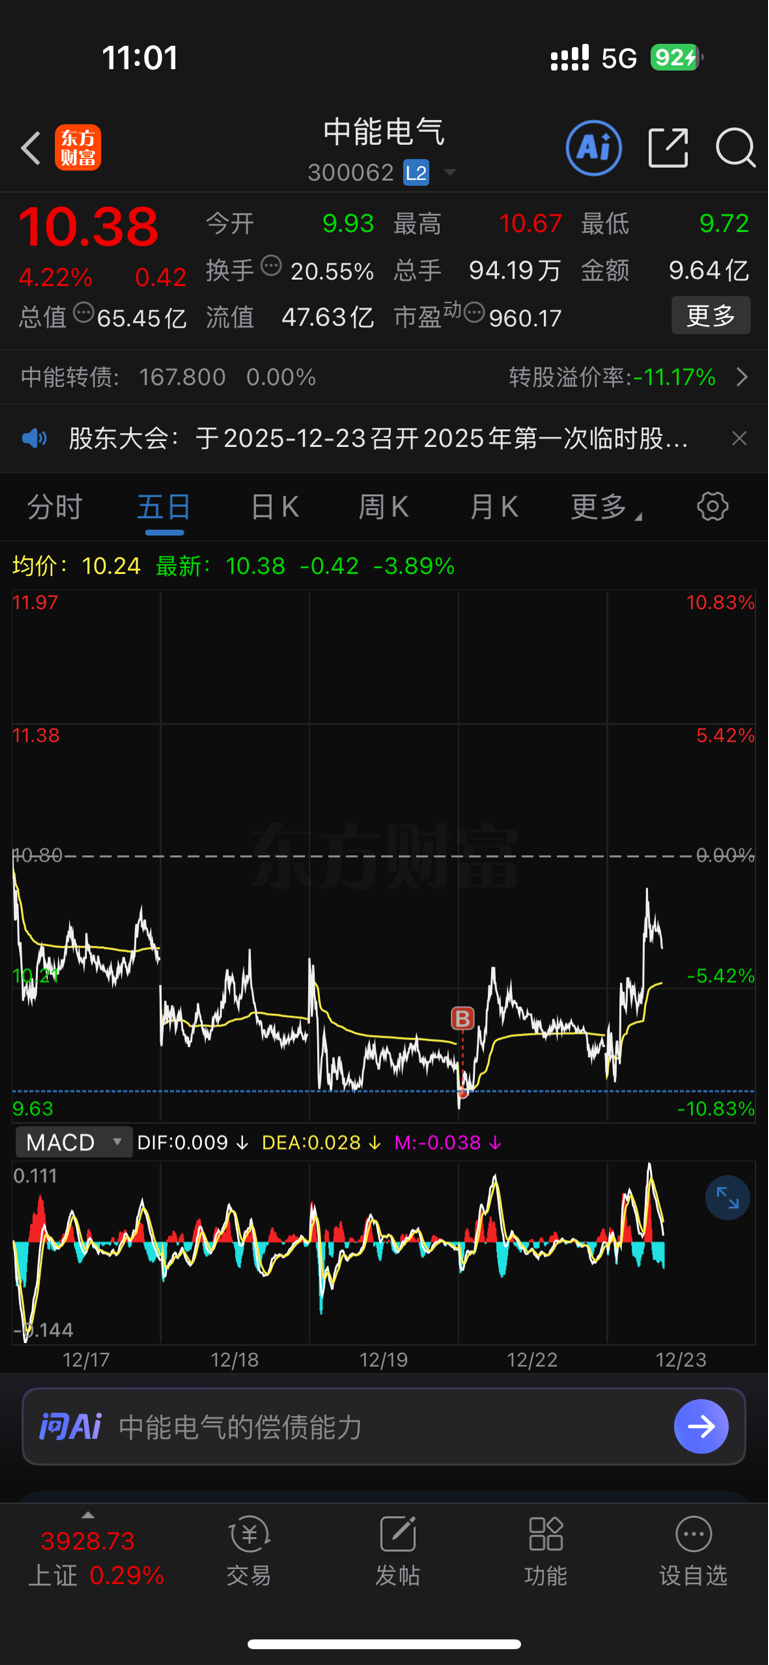Switch to 周K weekly chart
The image size is (769, 1665).
point(384,507)
